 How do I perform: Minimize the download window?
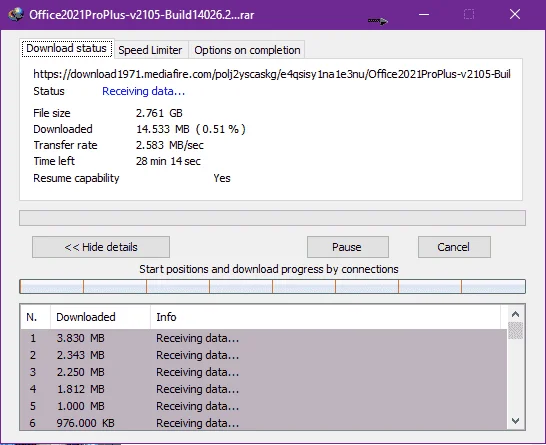tap(424, 15)
